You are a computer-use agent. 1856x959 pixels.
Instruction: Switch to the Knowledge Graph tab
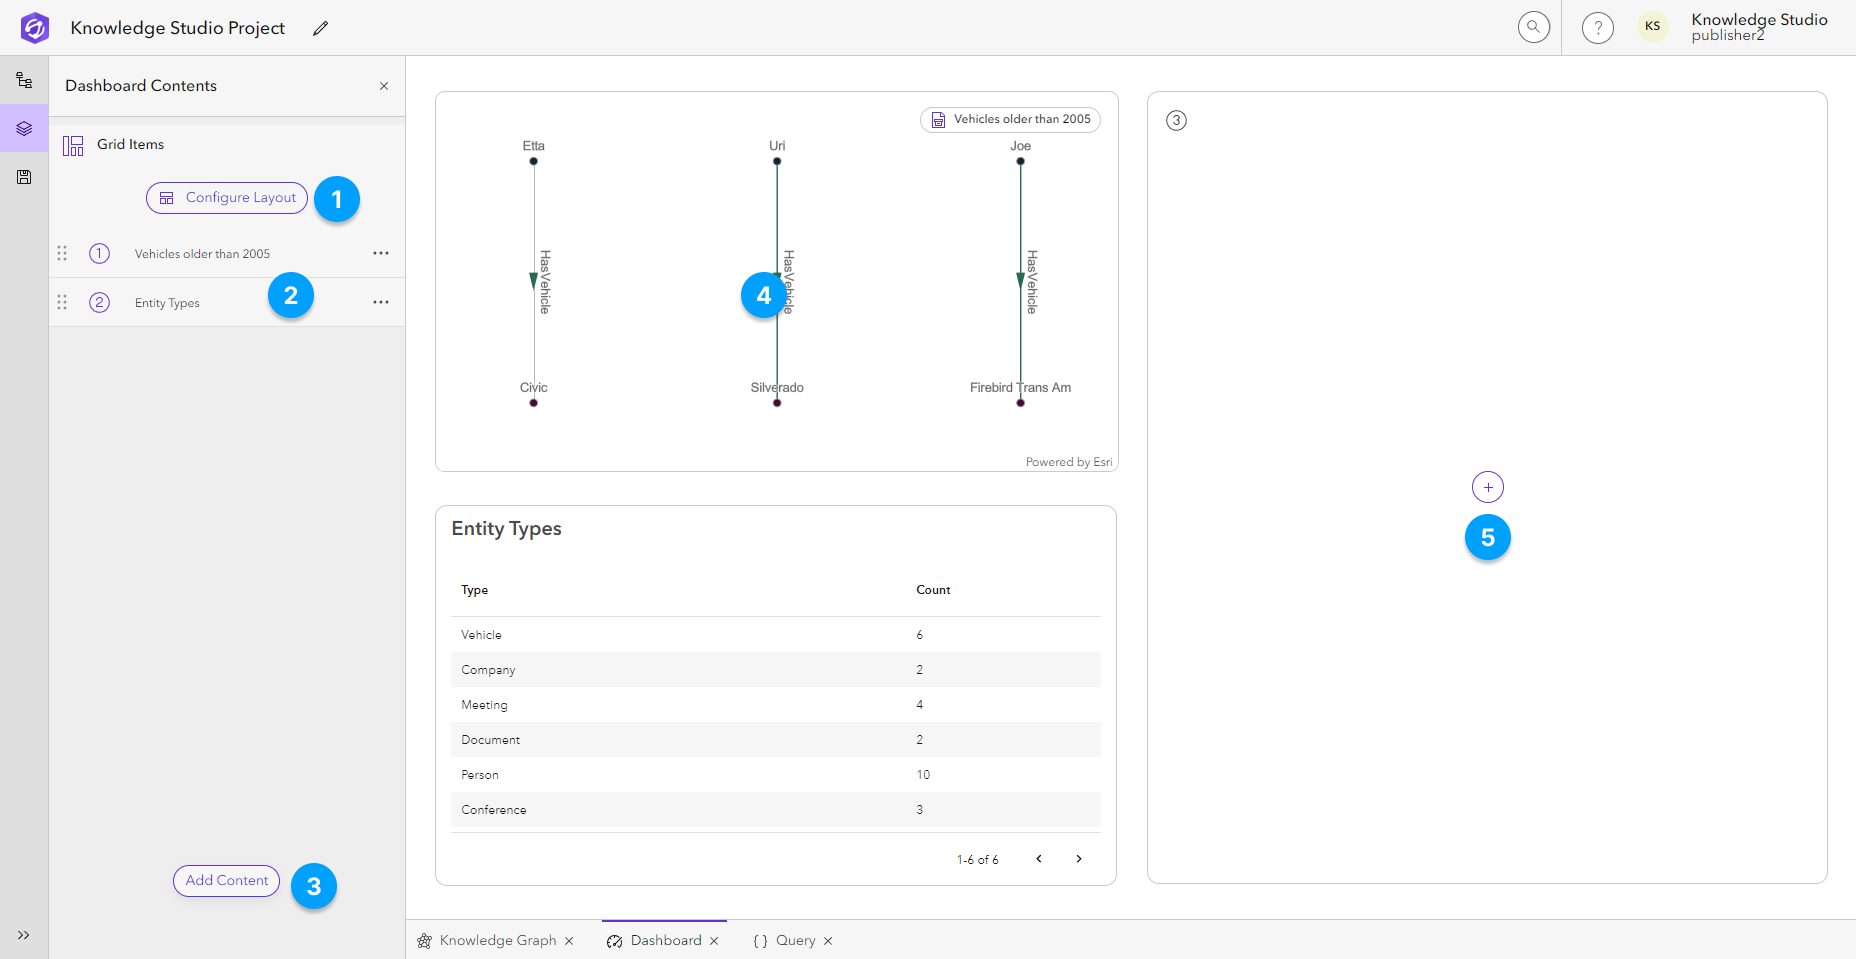tap(497, 940)
